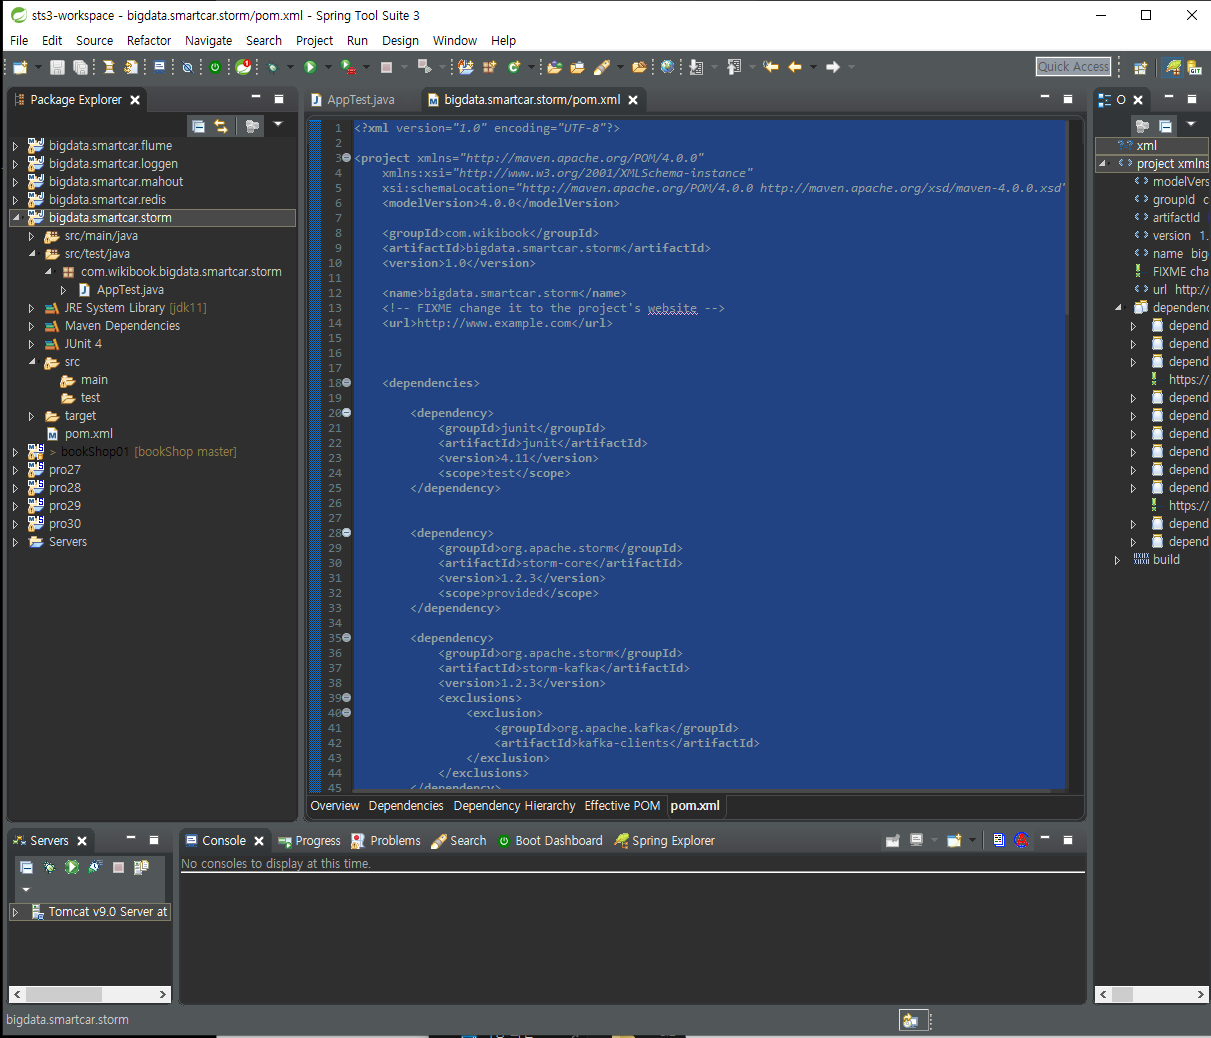Click the Spring Boot dashboard notification icon
The width and height of the screenshot is (1211, 1038).
243,67
